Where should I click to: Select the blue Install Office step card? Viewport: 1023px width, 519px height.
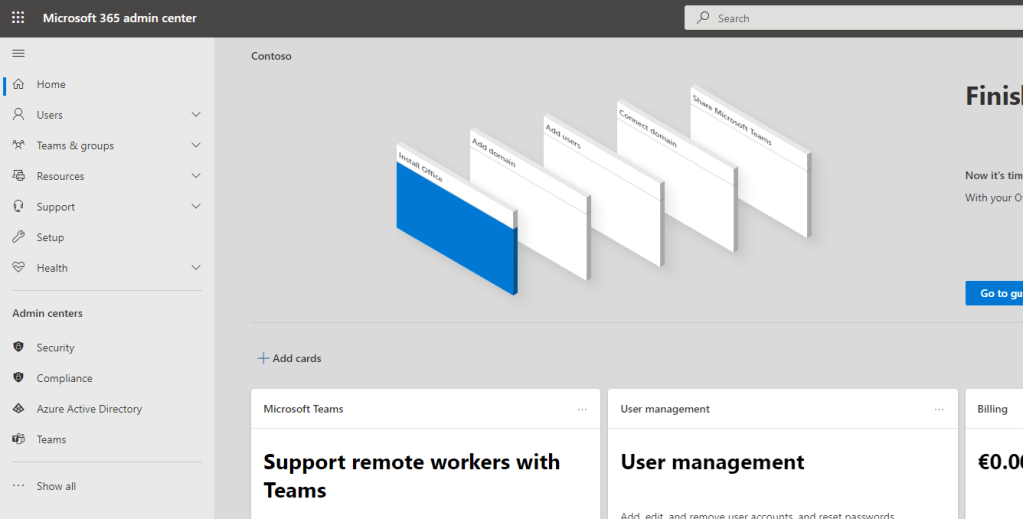click(455, 230)
